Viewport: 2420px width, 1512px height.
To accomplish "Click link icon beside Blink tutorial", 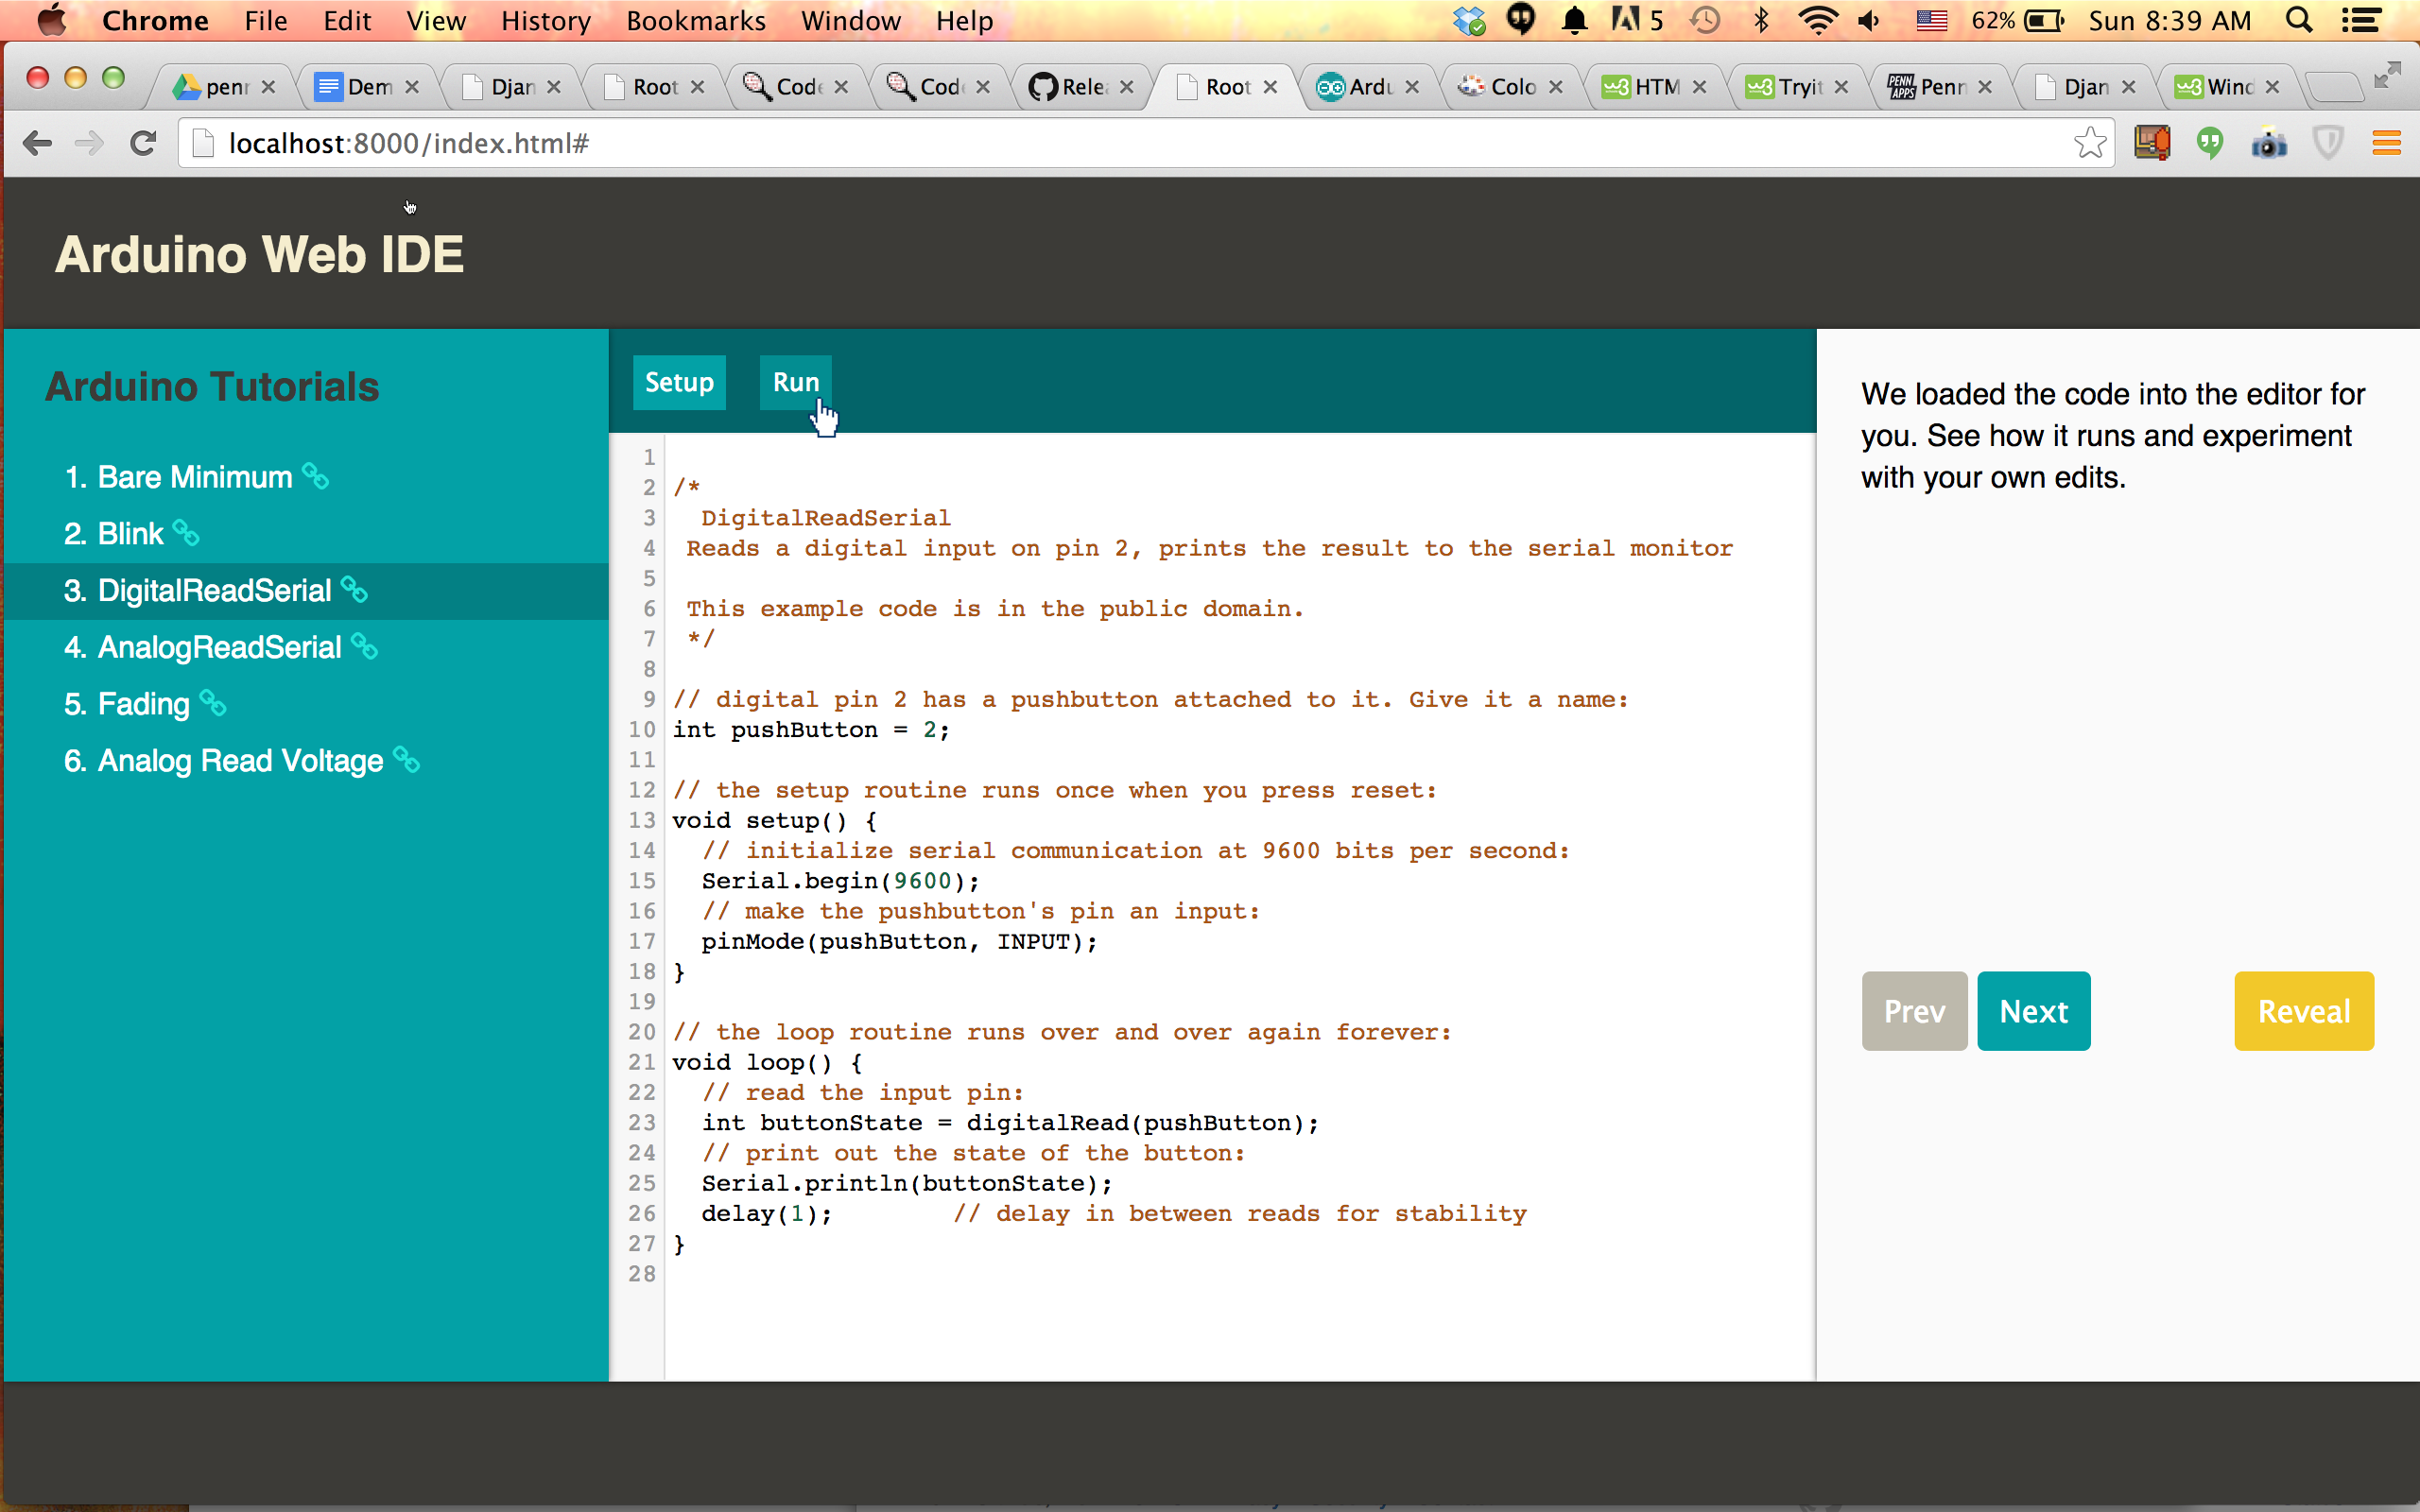I will click(x=186, y=533).
